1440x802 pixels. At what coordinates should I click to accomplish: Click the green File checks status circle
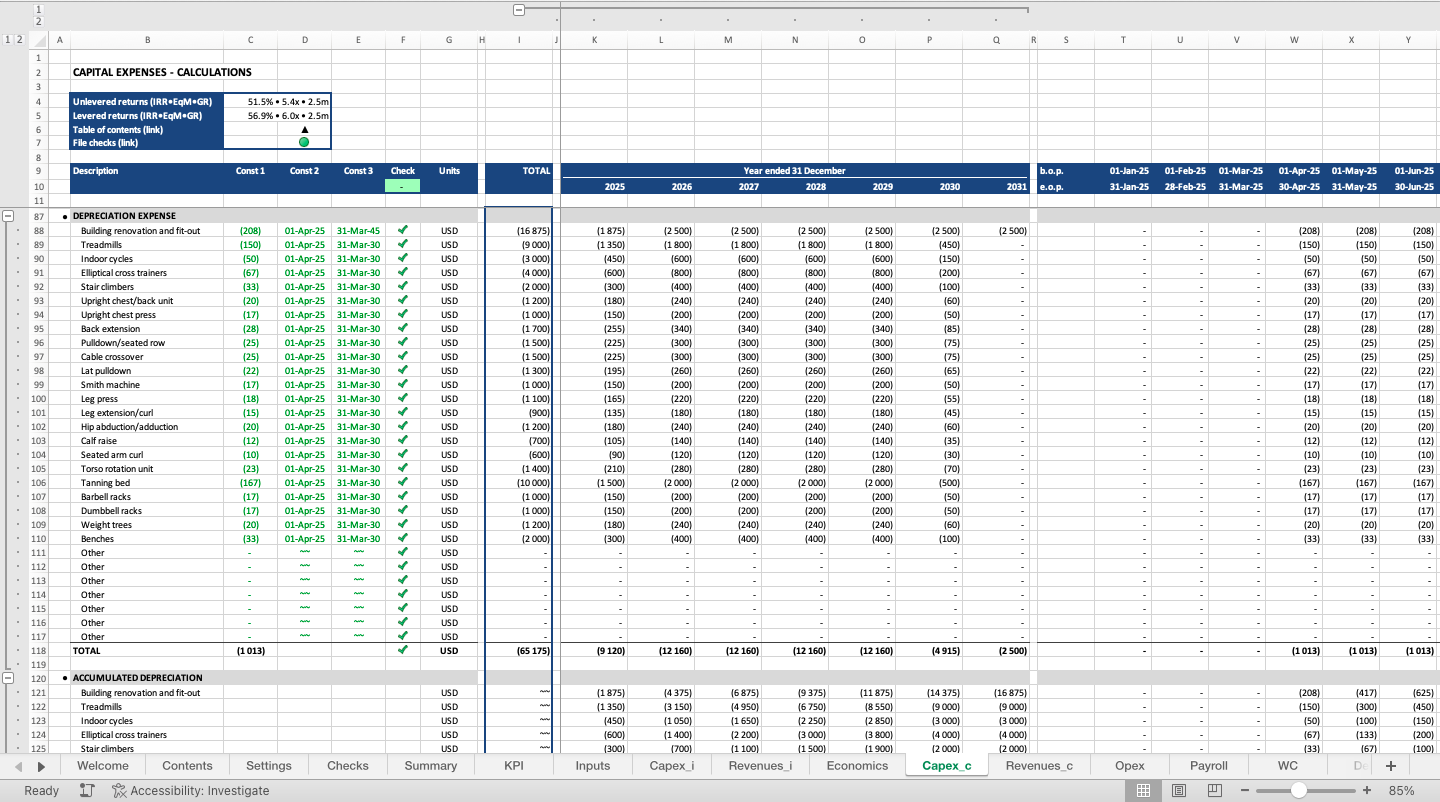(303, 143)
